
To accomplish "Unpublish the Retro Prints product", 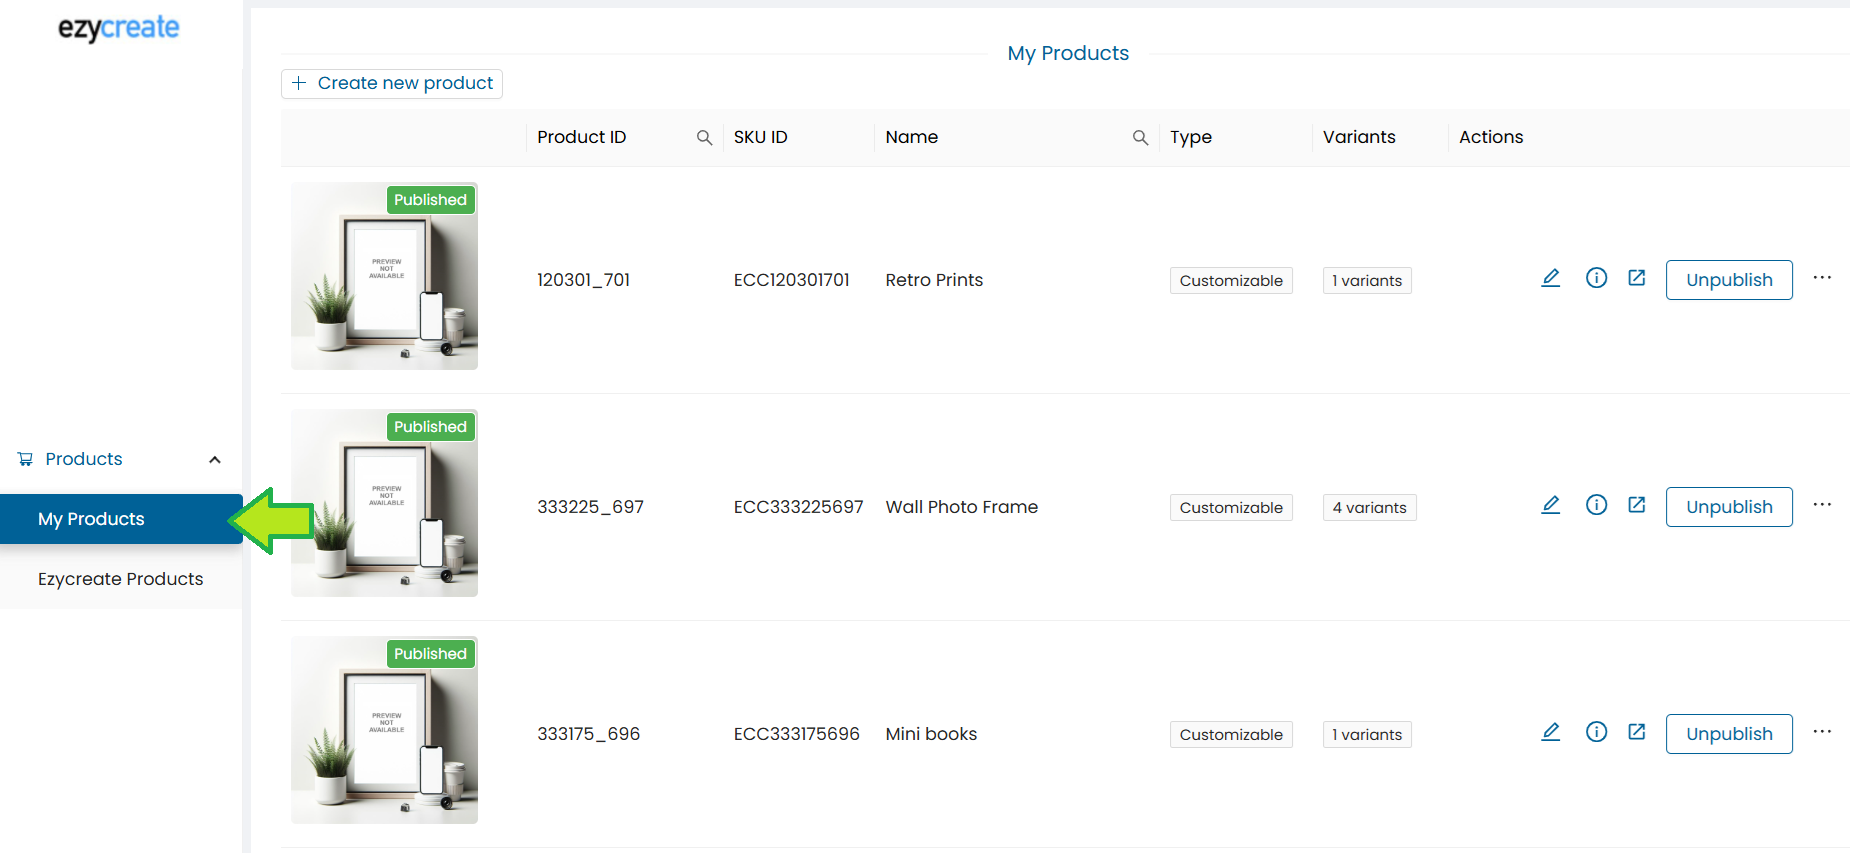I will pos(1728,280).
